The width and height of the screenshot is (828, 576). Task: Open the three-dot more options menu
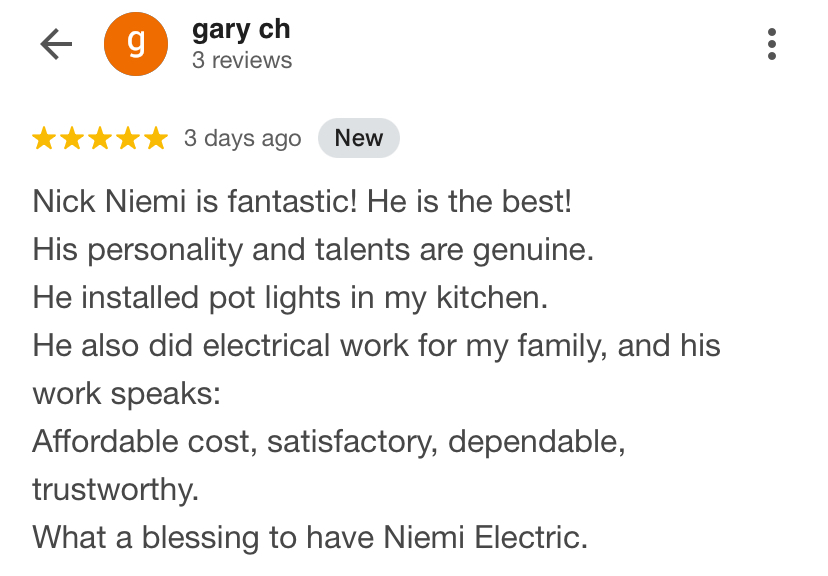[771, 44]
